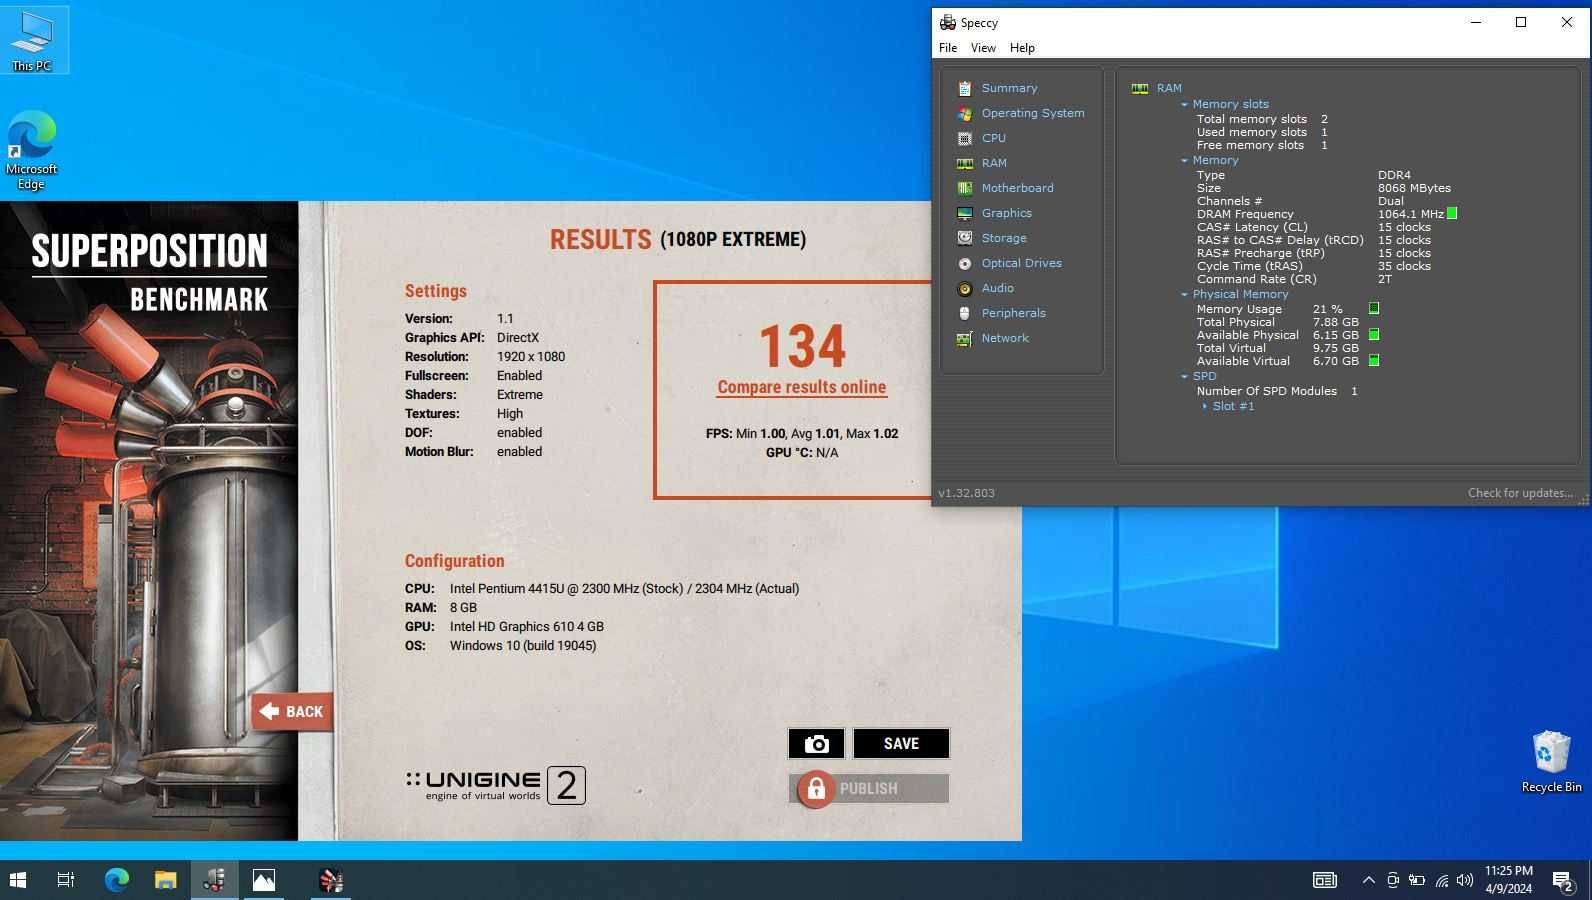Viewport: 1592px width, 900px height.
Task: Select the Peripherals mouse icon
Action: (964, 313)
